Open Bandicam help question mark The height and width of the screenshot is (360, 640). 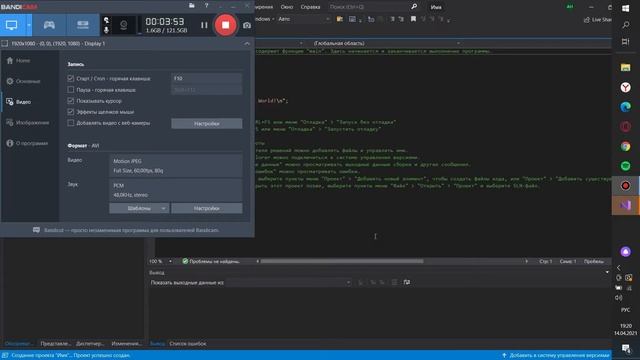coord(207,5)
